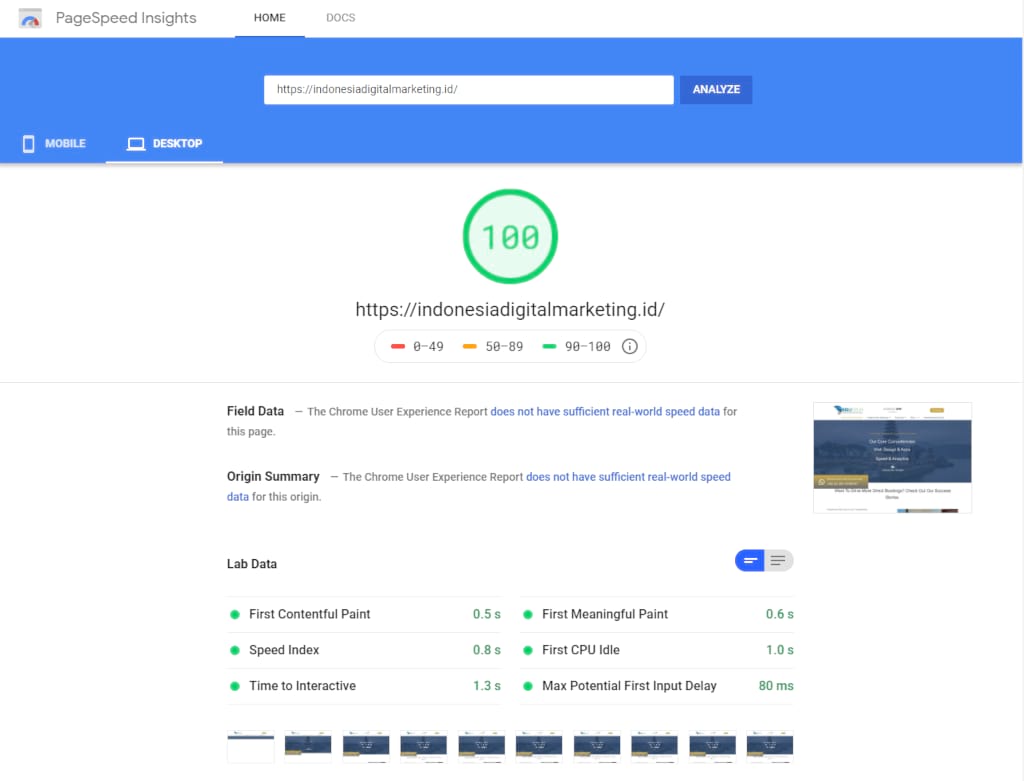
Task: Open Origin Summary insufficient speed data link
Action: [628, 477]
